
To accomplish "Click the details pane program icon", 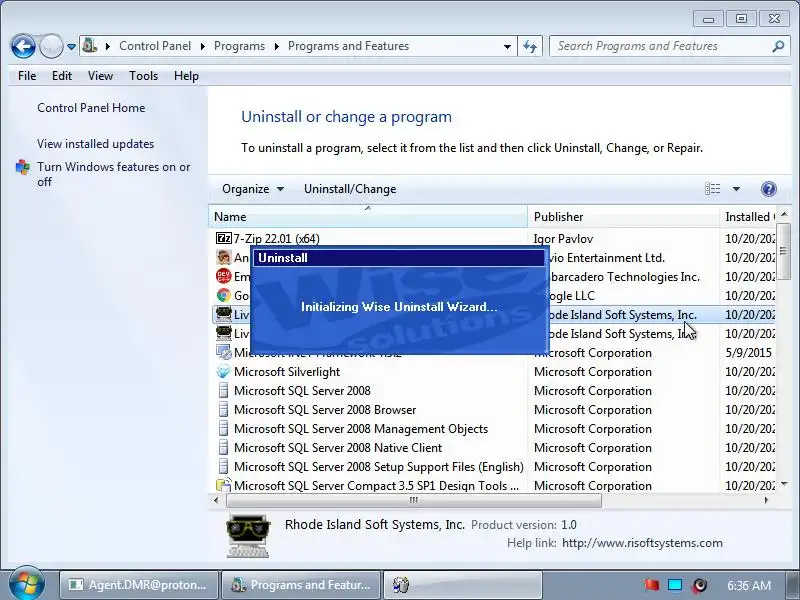I will 248,536.
